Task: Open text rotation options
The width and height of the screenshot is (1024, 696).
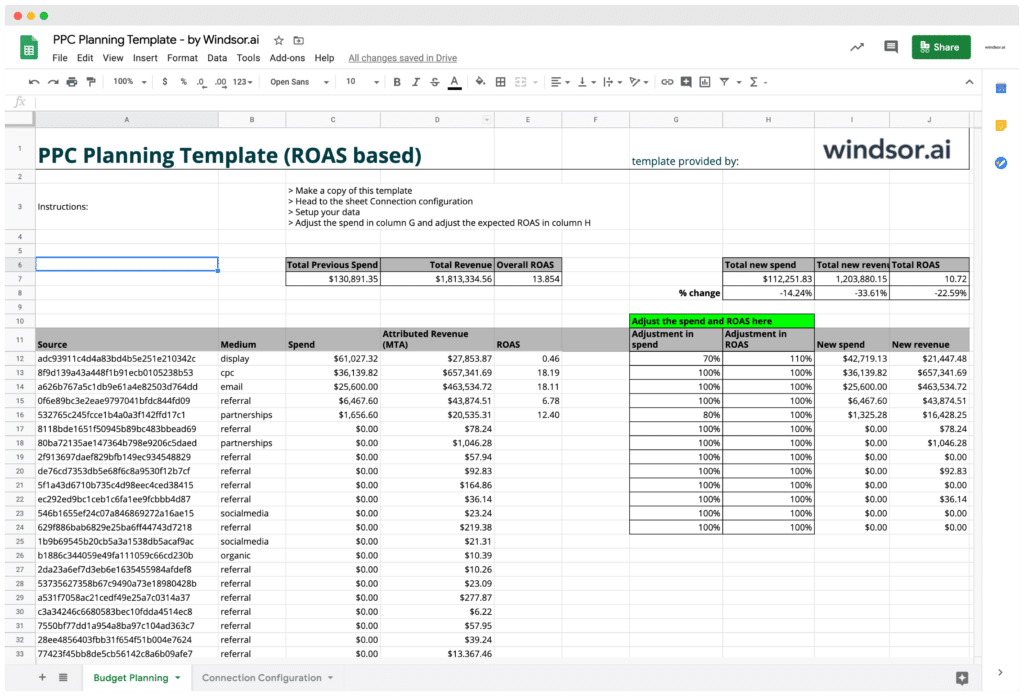Action: click(638, 82)
